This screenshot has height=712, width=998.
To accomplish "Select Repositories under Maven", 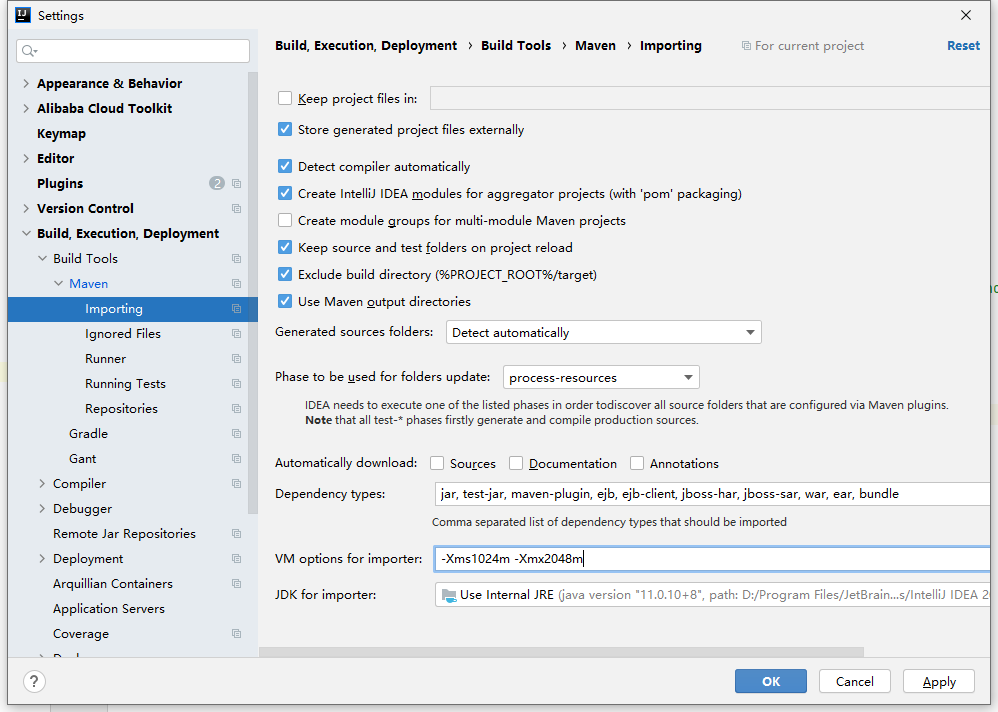I will pyautogui.click(x=122, y=408).
